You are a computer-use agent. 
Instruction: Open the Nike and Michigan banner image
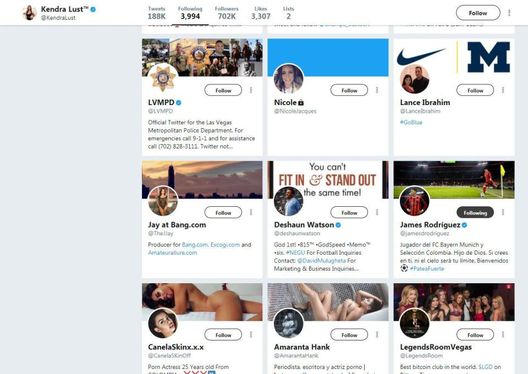454,57
